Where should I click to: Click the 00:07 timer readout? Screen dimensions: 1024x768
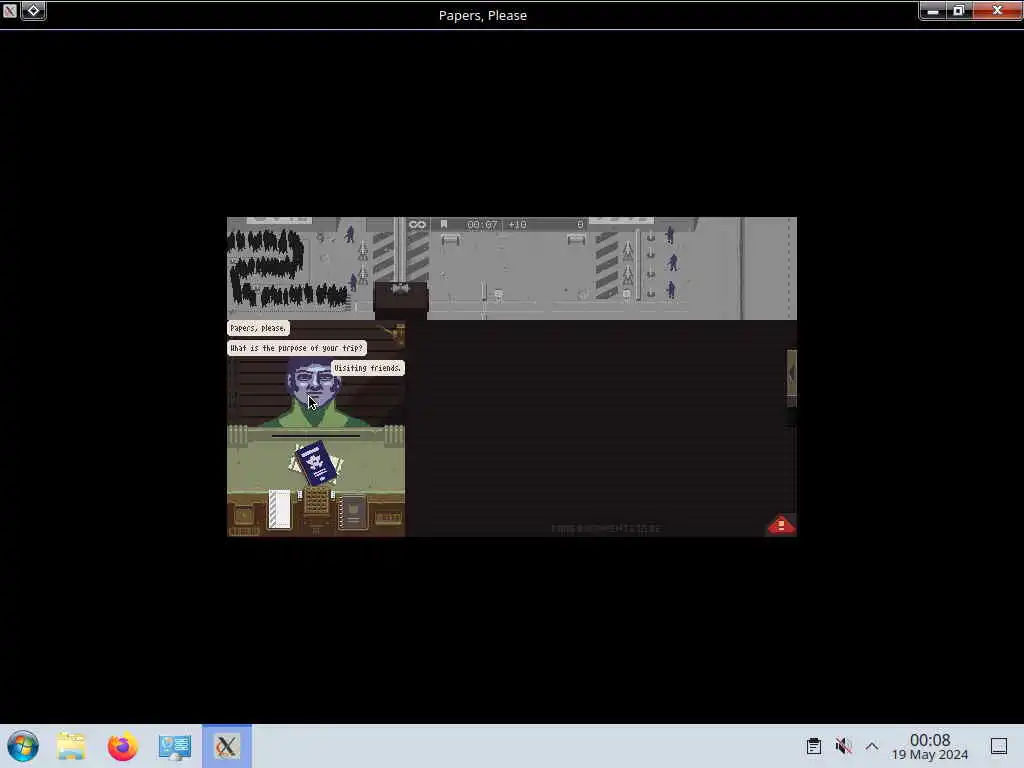point(482,225)
